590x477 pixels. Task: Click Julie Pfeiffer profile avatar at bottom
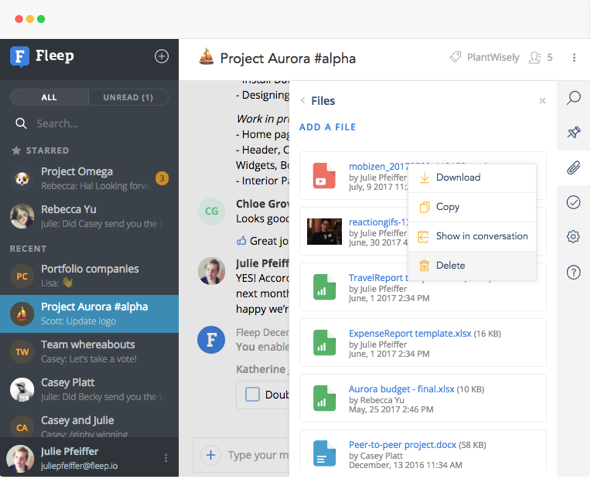point(20,459)
